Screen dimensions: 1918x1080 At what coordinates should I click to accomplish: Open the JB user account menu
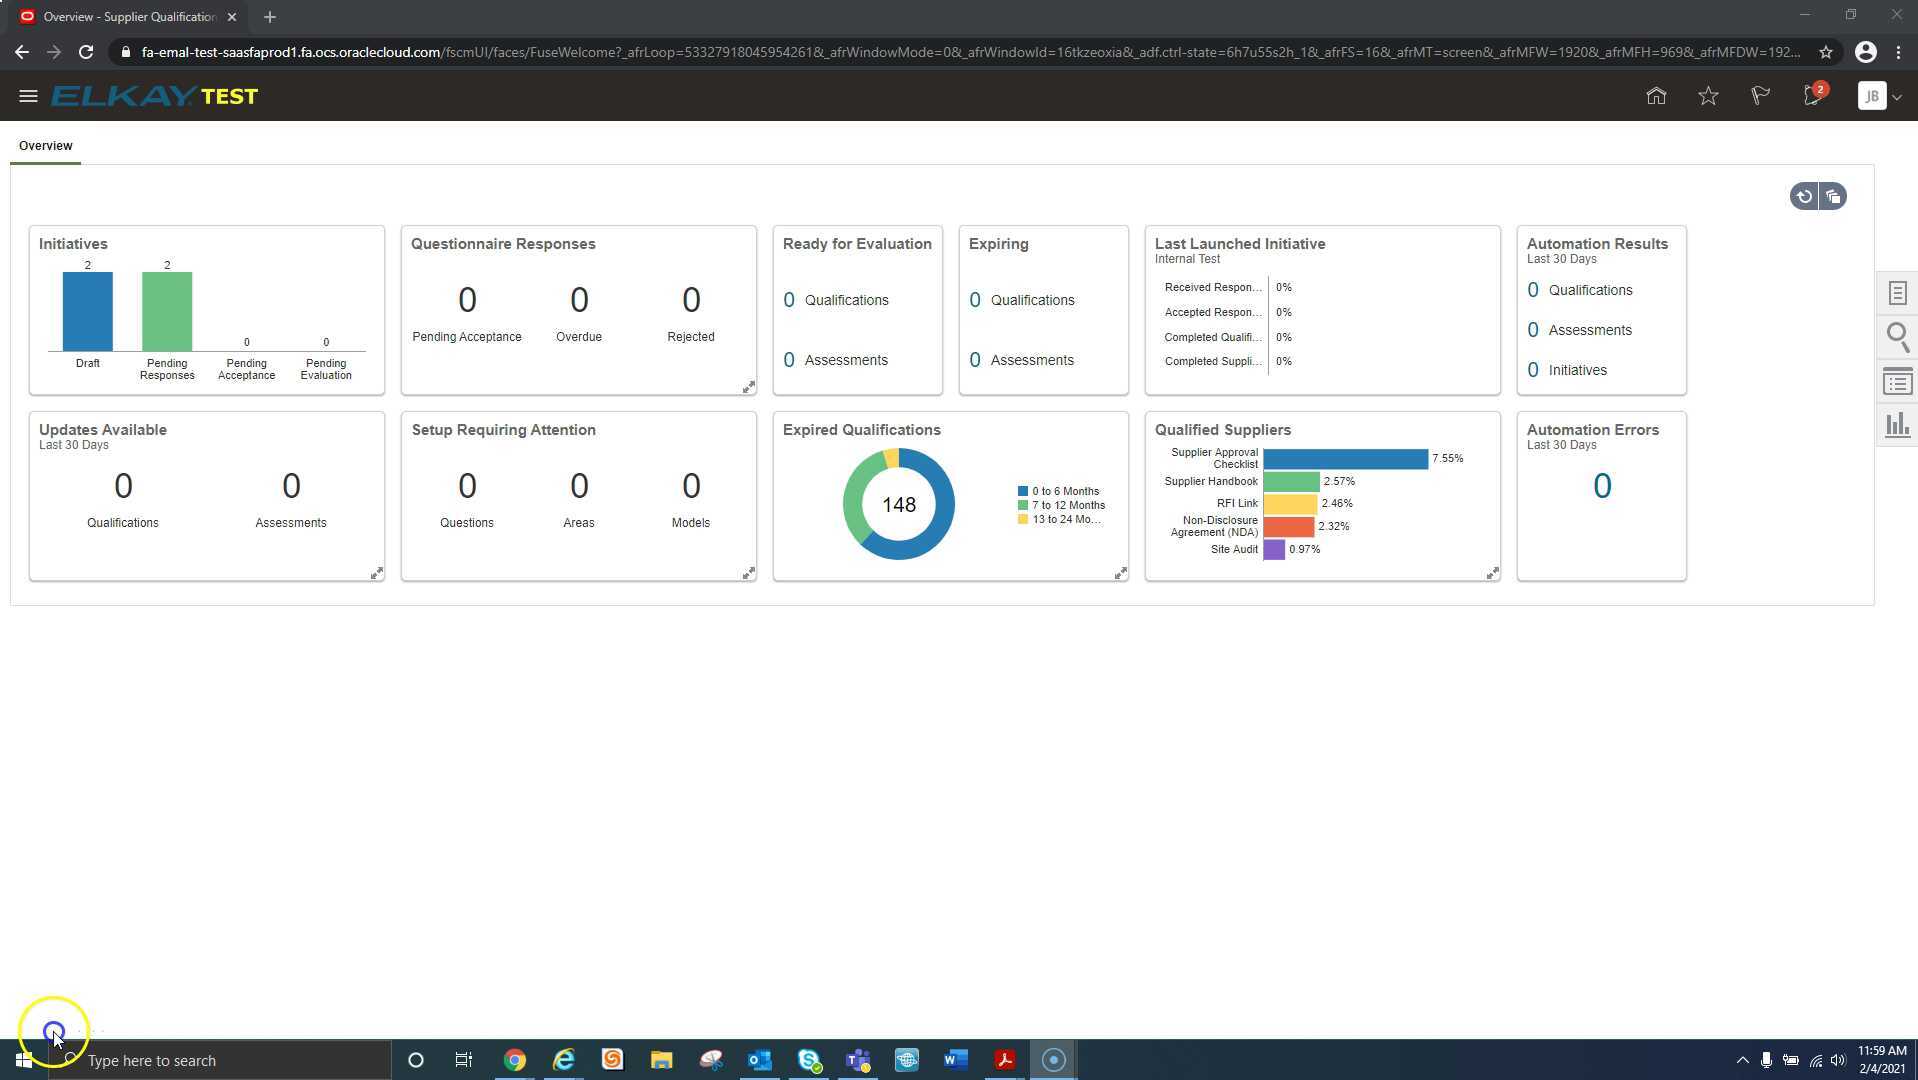[1879, 96]
